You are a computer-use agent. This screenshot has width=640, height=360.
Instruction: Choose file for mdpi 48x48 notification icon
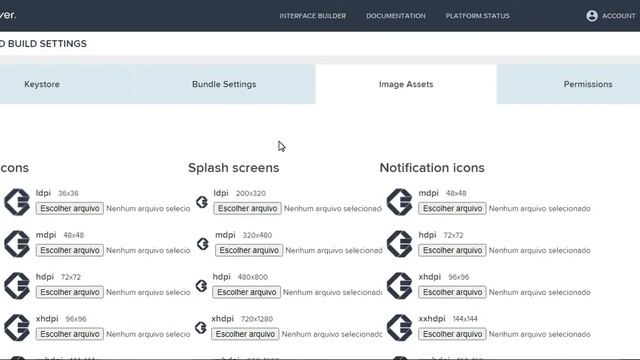pos(452,209)
